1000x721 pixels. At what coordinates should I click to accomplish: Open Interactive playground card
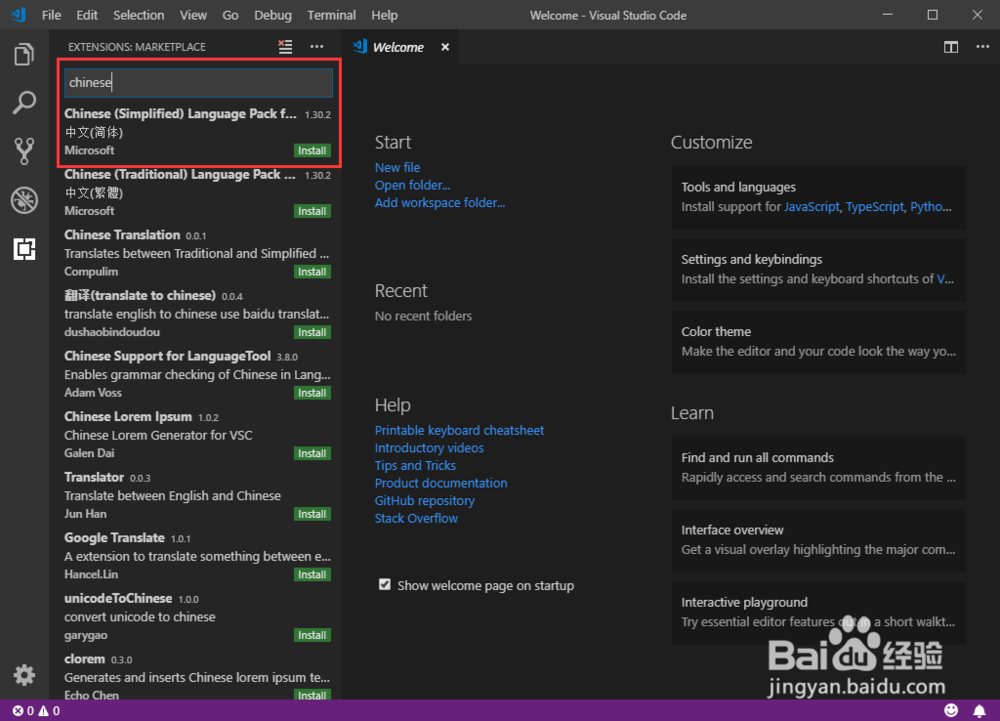(818, 612)
